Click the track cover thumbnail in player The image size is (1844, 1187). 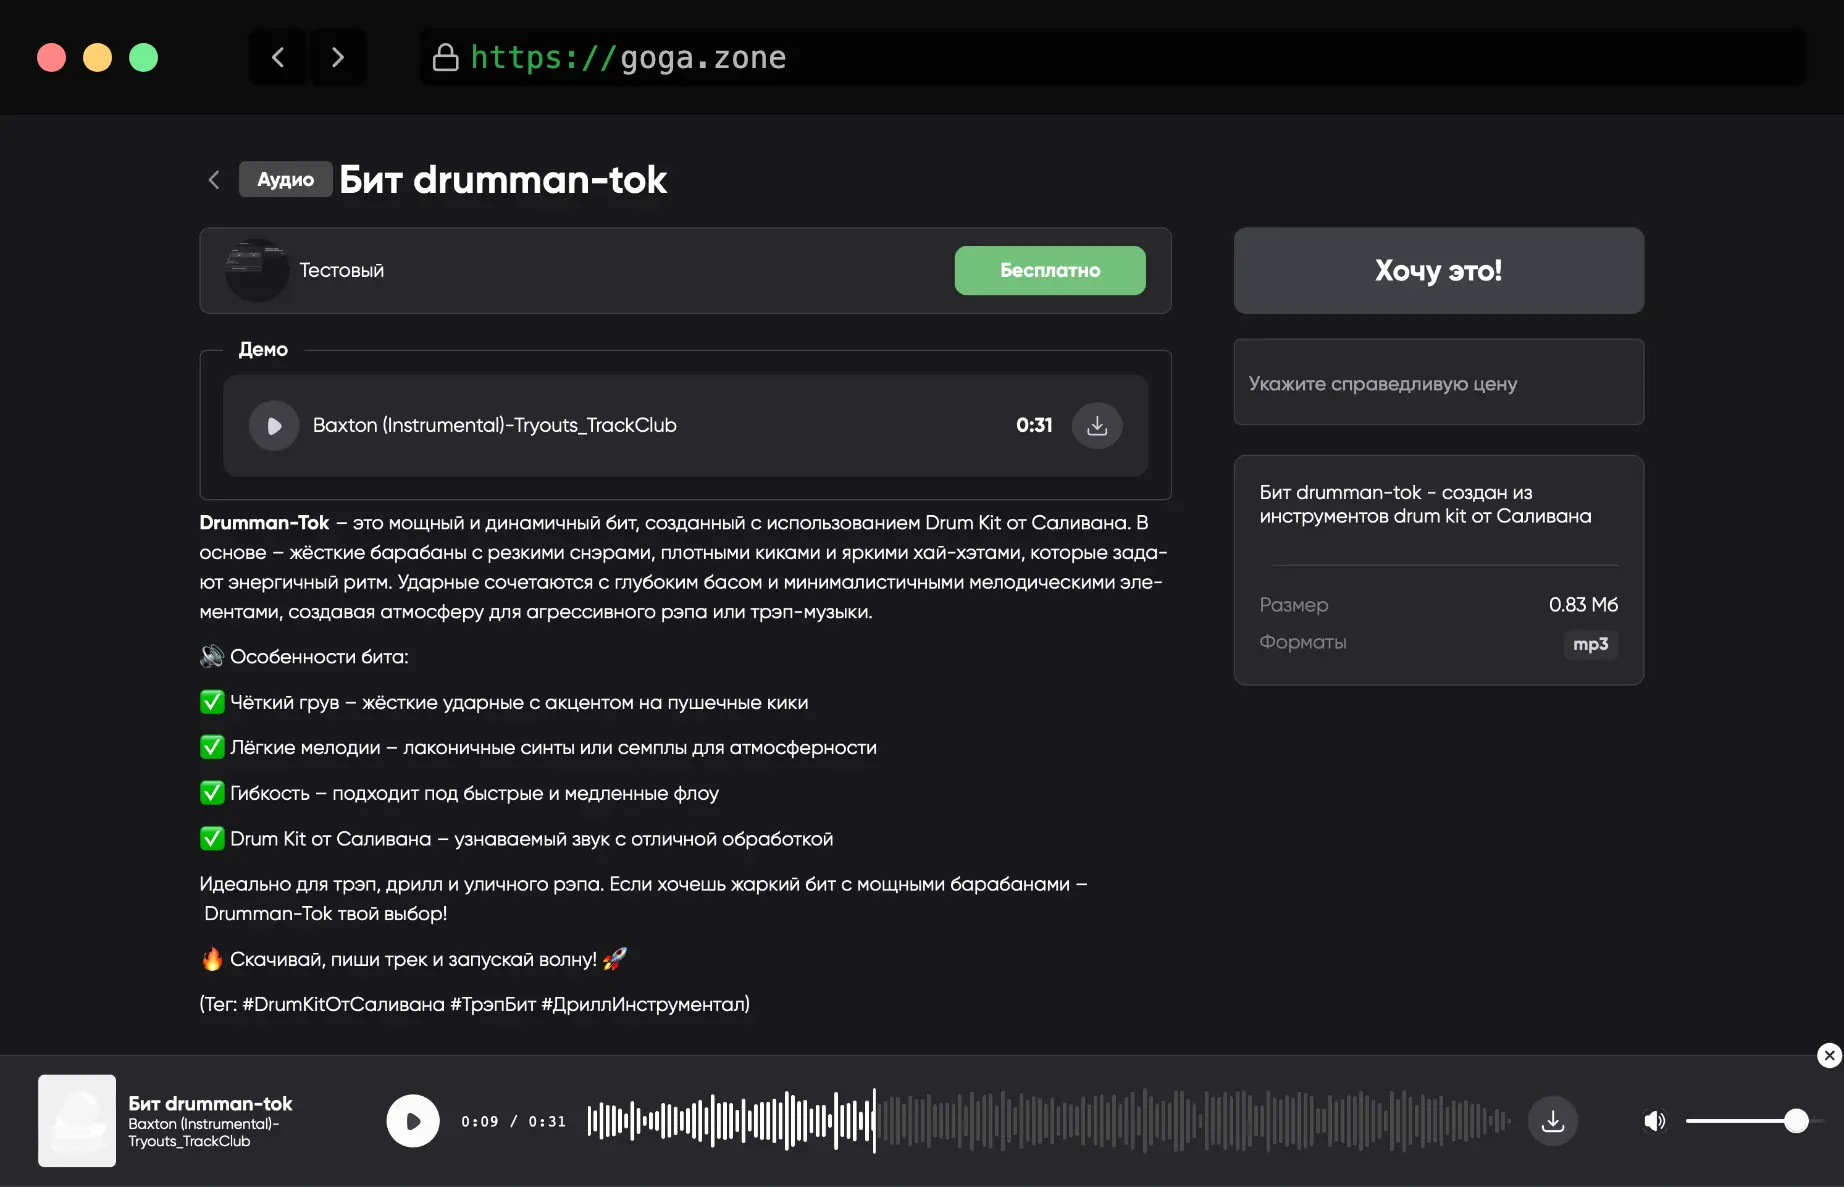click(77, 1121)
